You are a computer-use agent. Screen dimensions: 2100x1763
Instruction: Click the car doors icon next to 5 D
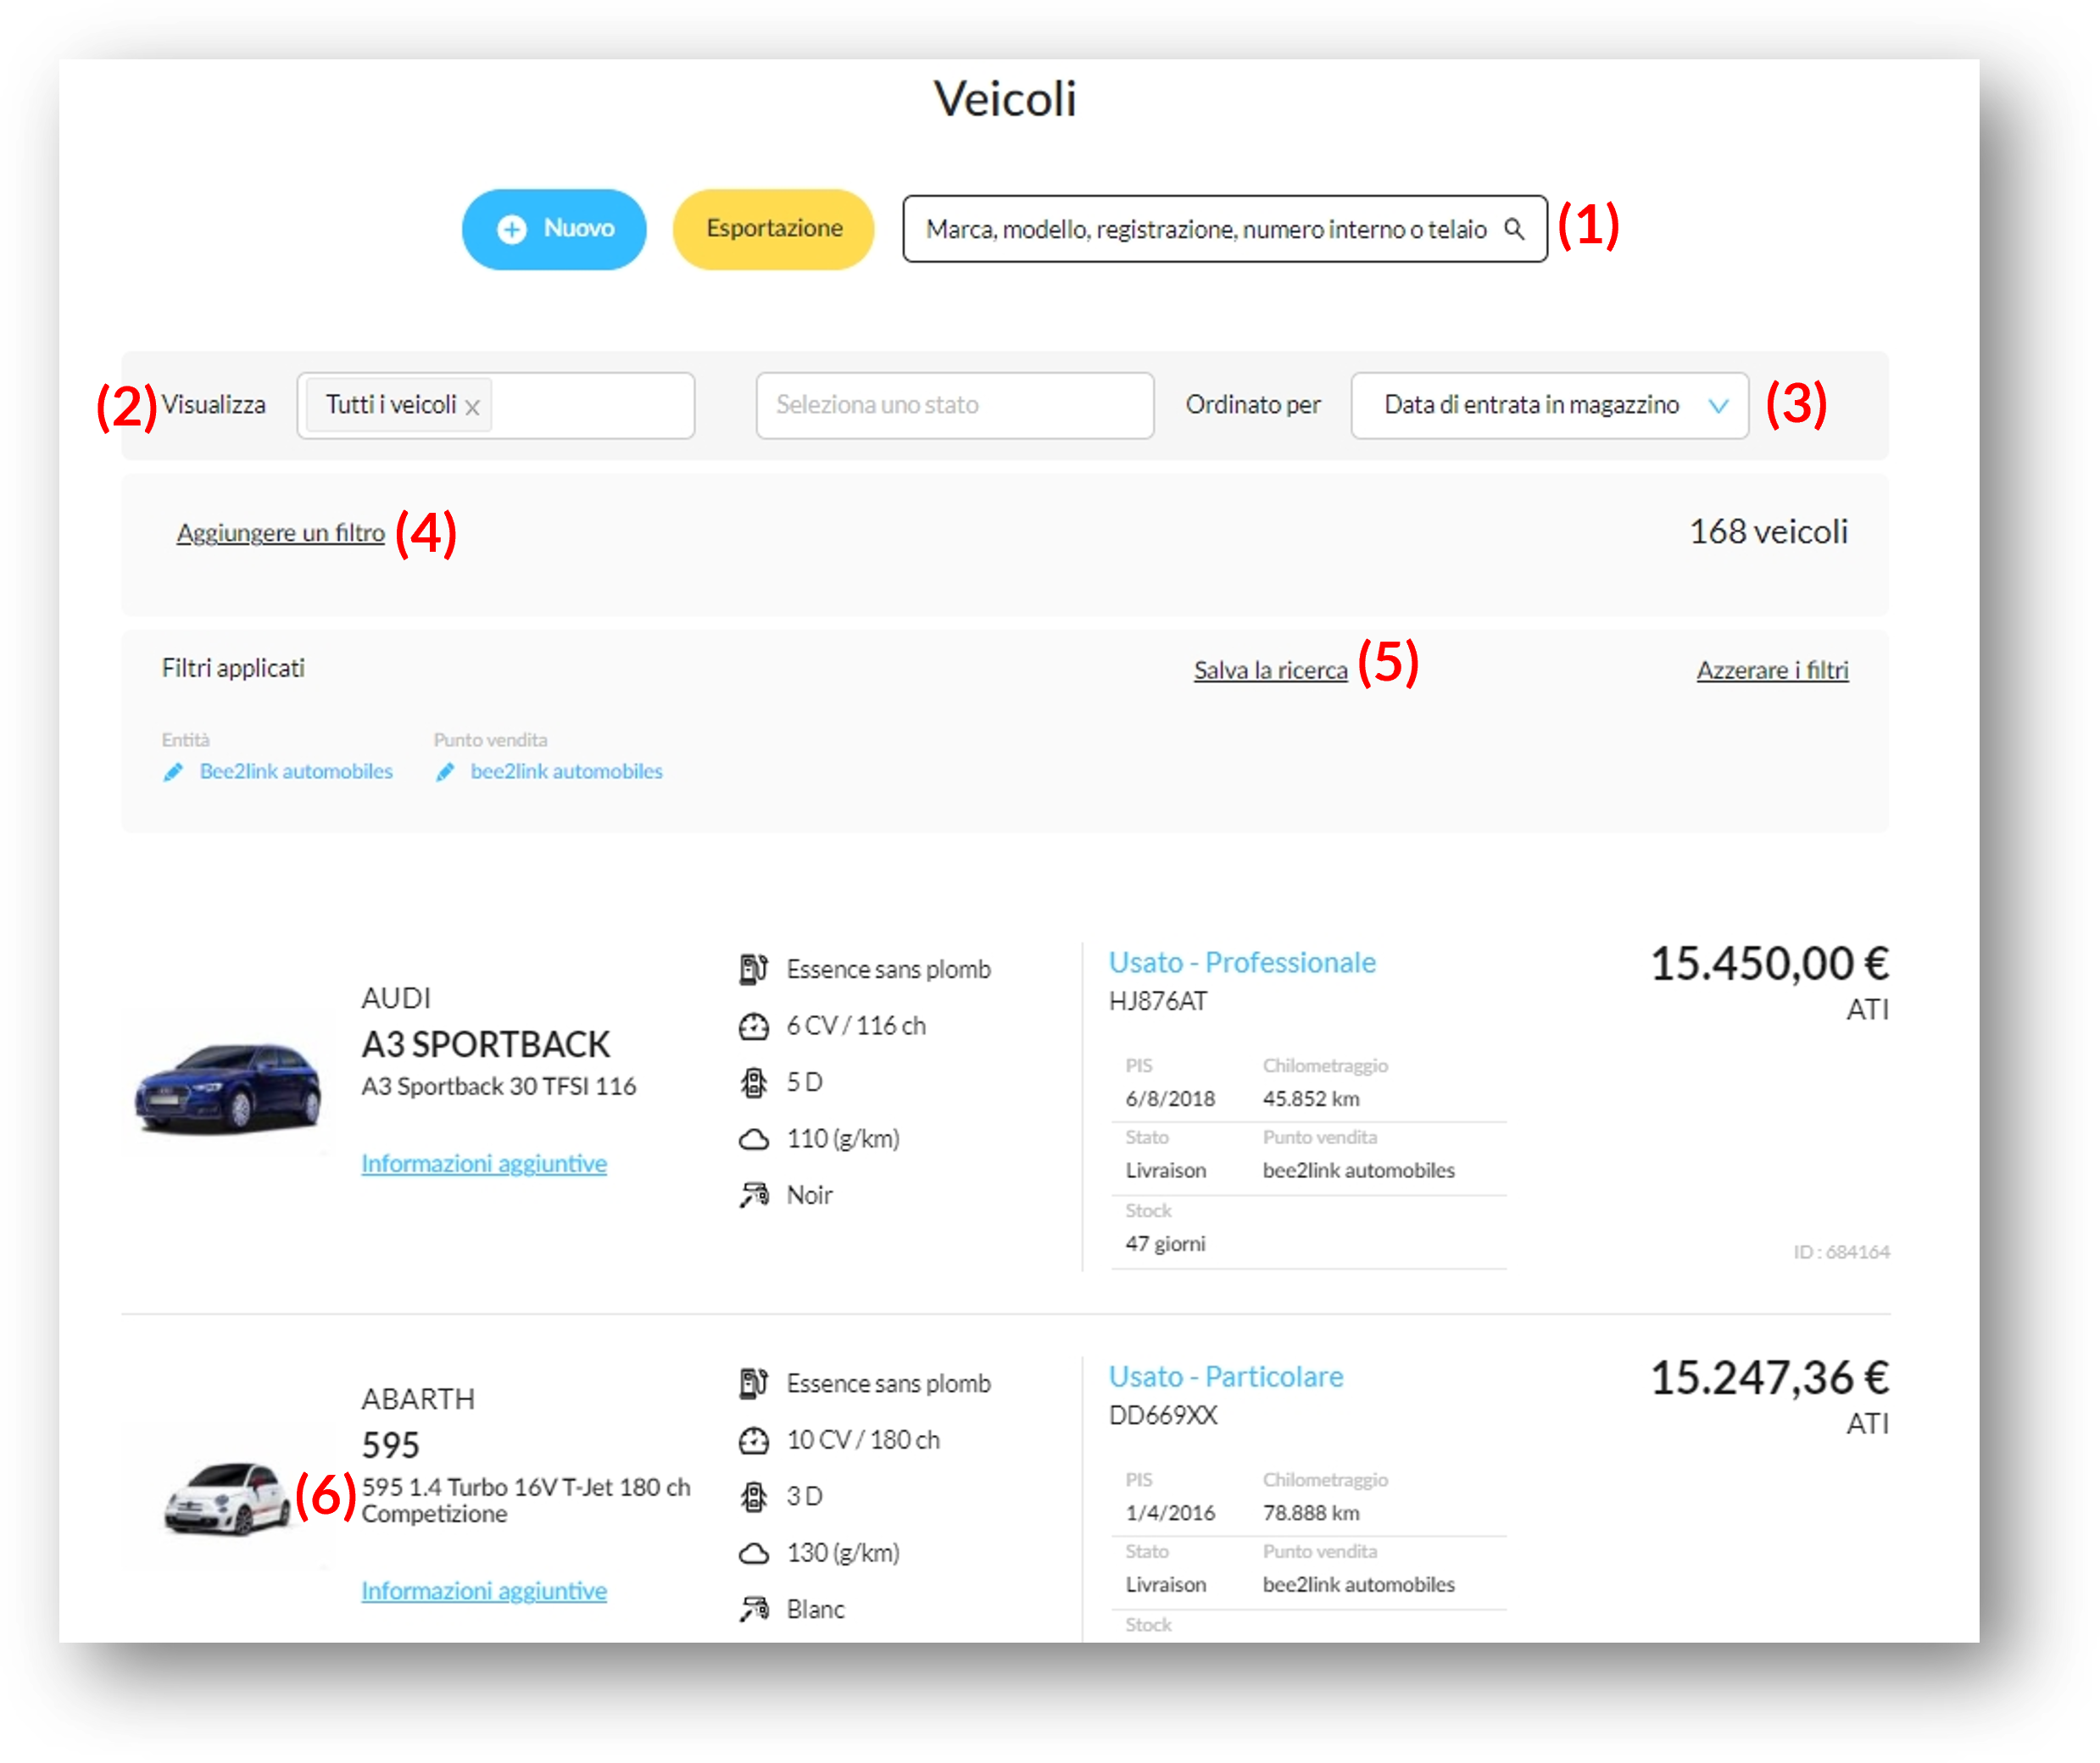pos(753,1082)
